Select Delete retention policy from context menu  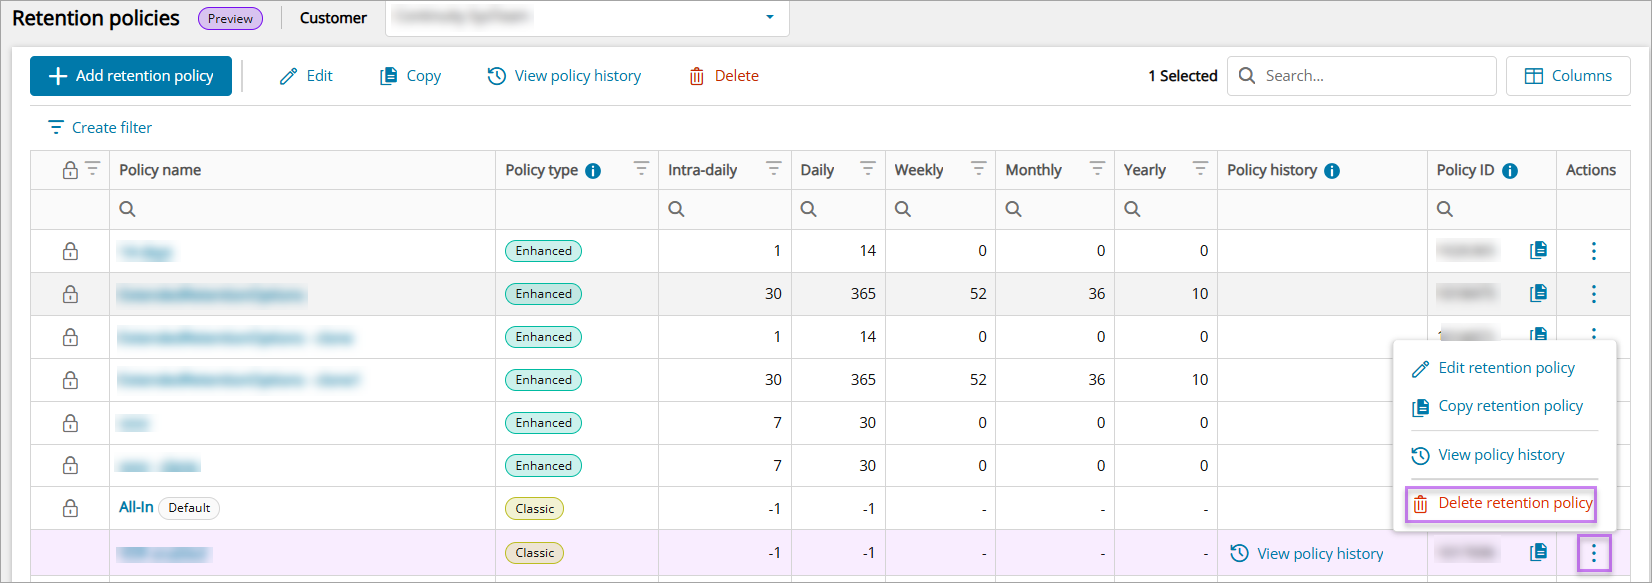coord(1502,503)
